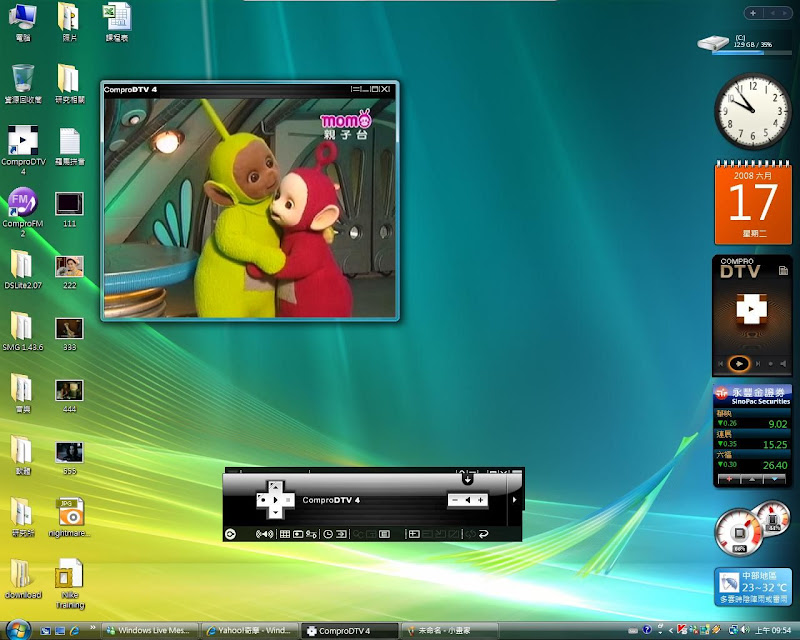Screen dimensions: 800x640
Task: Open the ComproDTV 4 desktop shortcut
Action: click(23, 149)
